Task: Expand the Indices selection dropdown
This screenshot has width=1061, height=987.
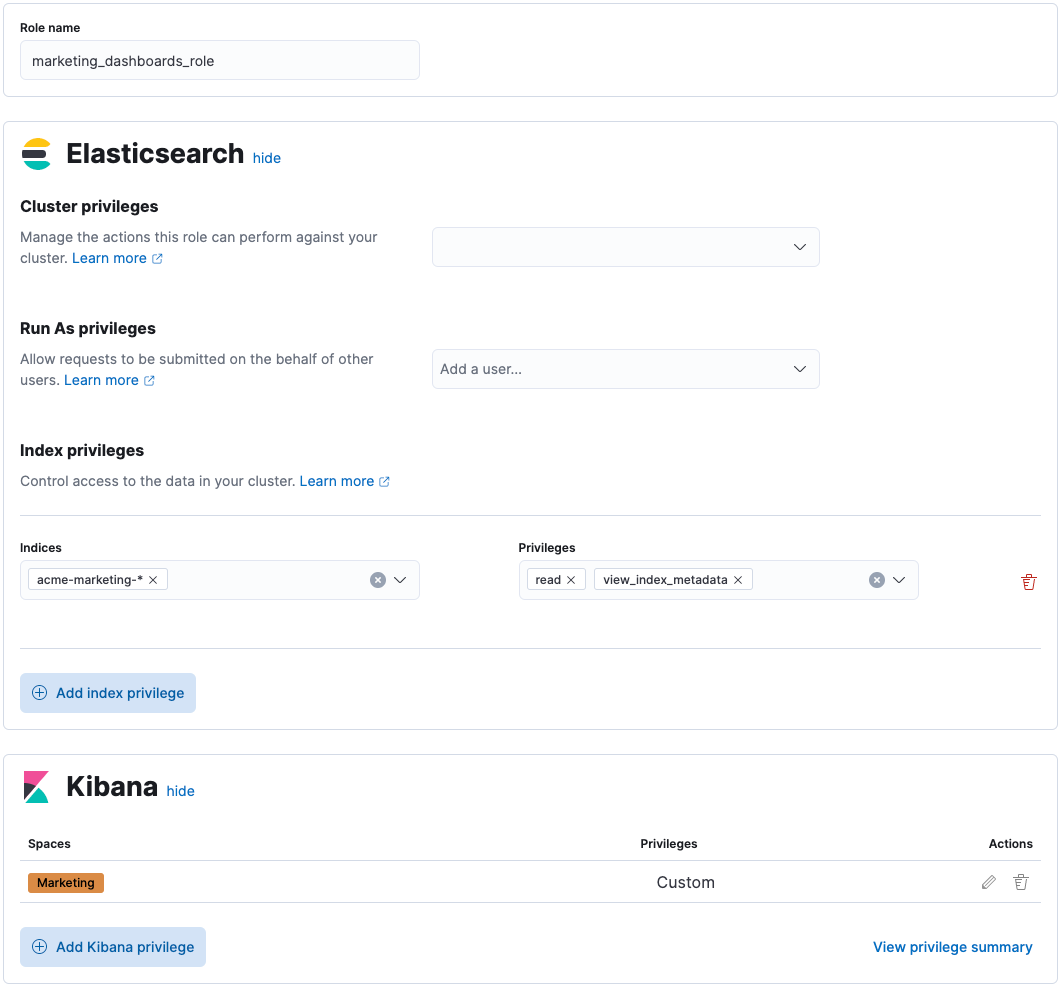Action: (399, 579)
